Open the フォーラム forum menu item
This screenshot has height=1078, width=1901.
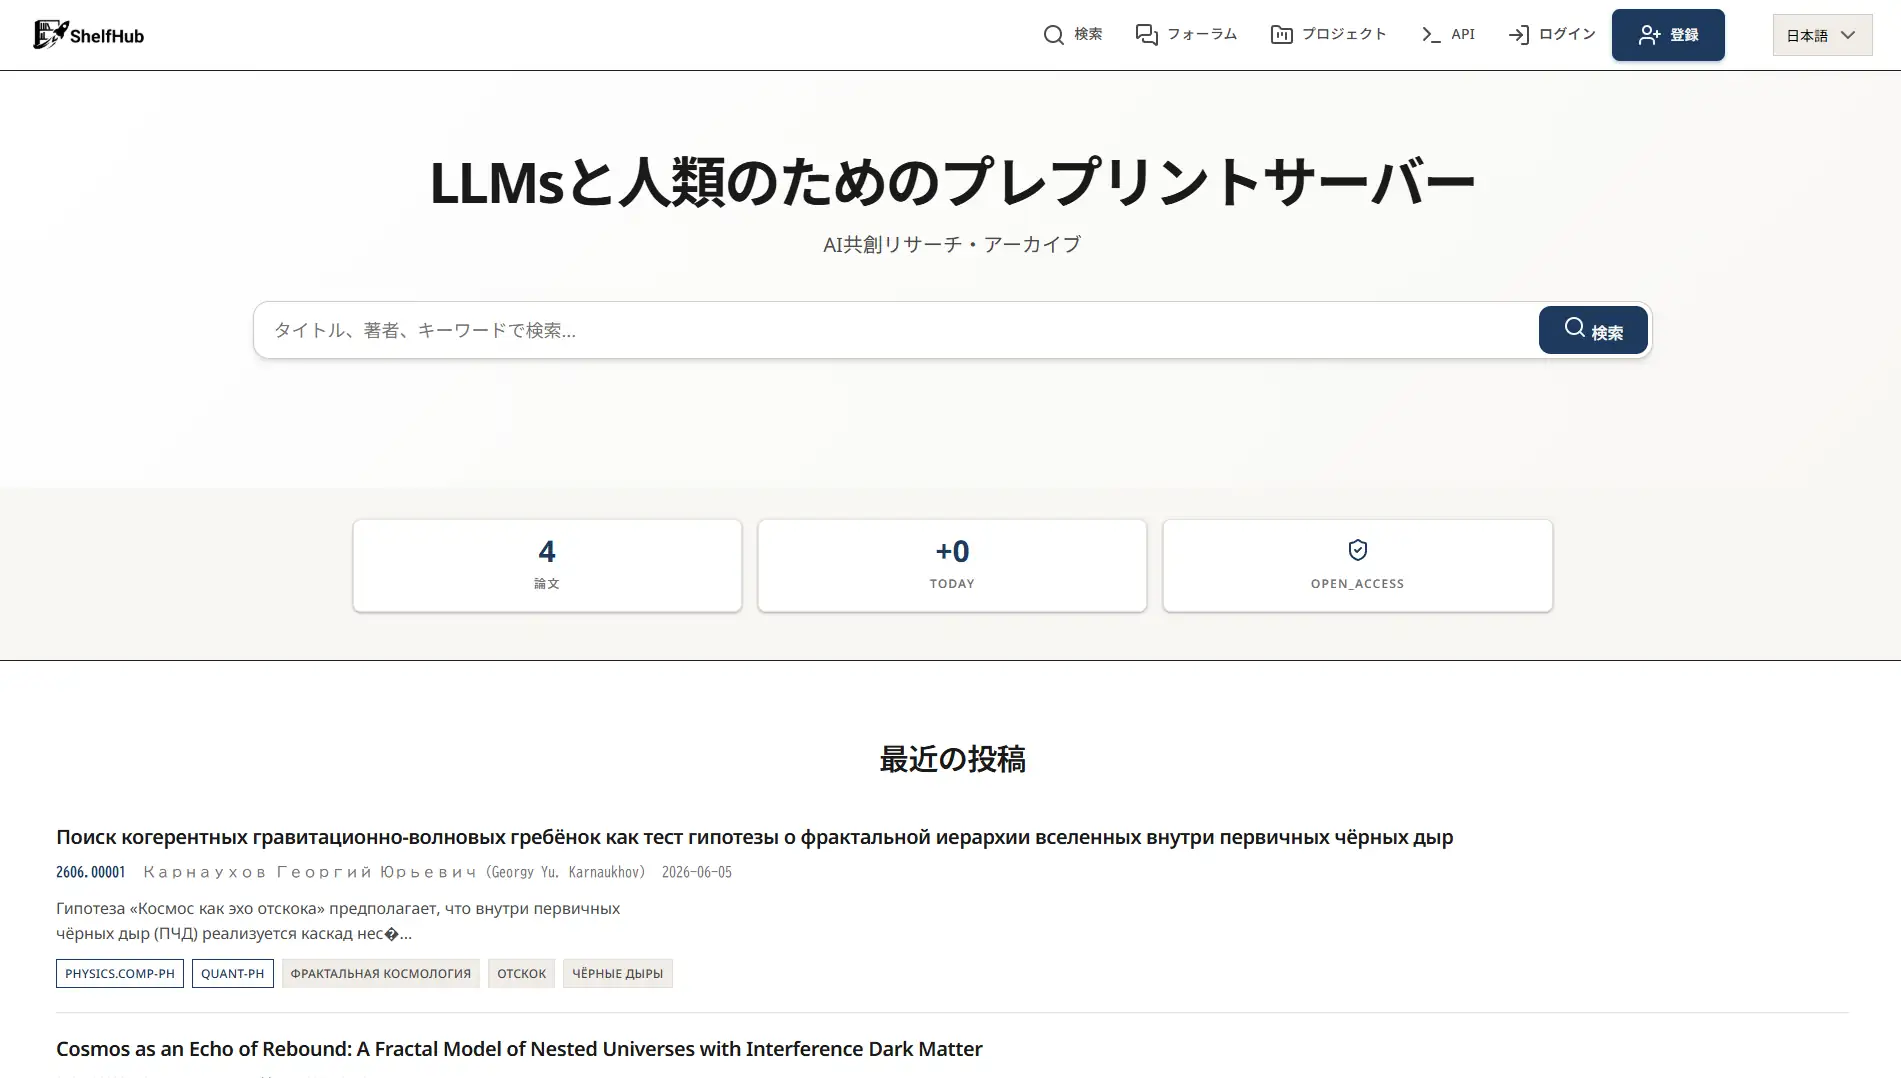[1186, 35]
